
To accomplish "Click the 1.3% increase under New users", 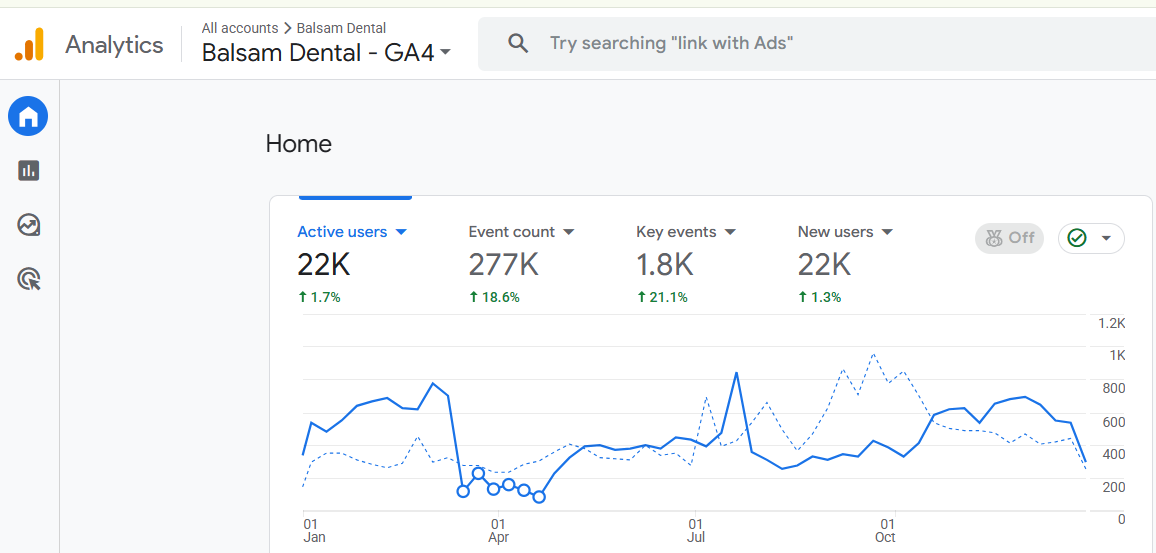I will (819, 298).
